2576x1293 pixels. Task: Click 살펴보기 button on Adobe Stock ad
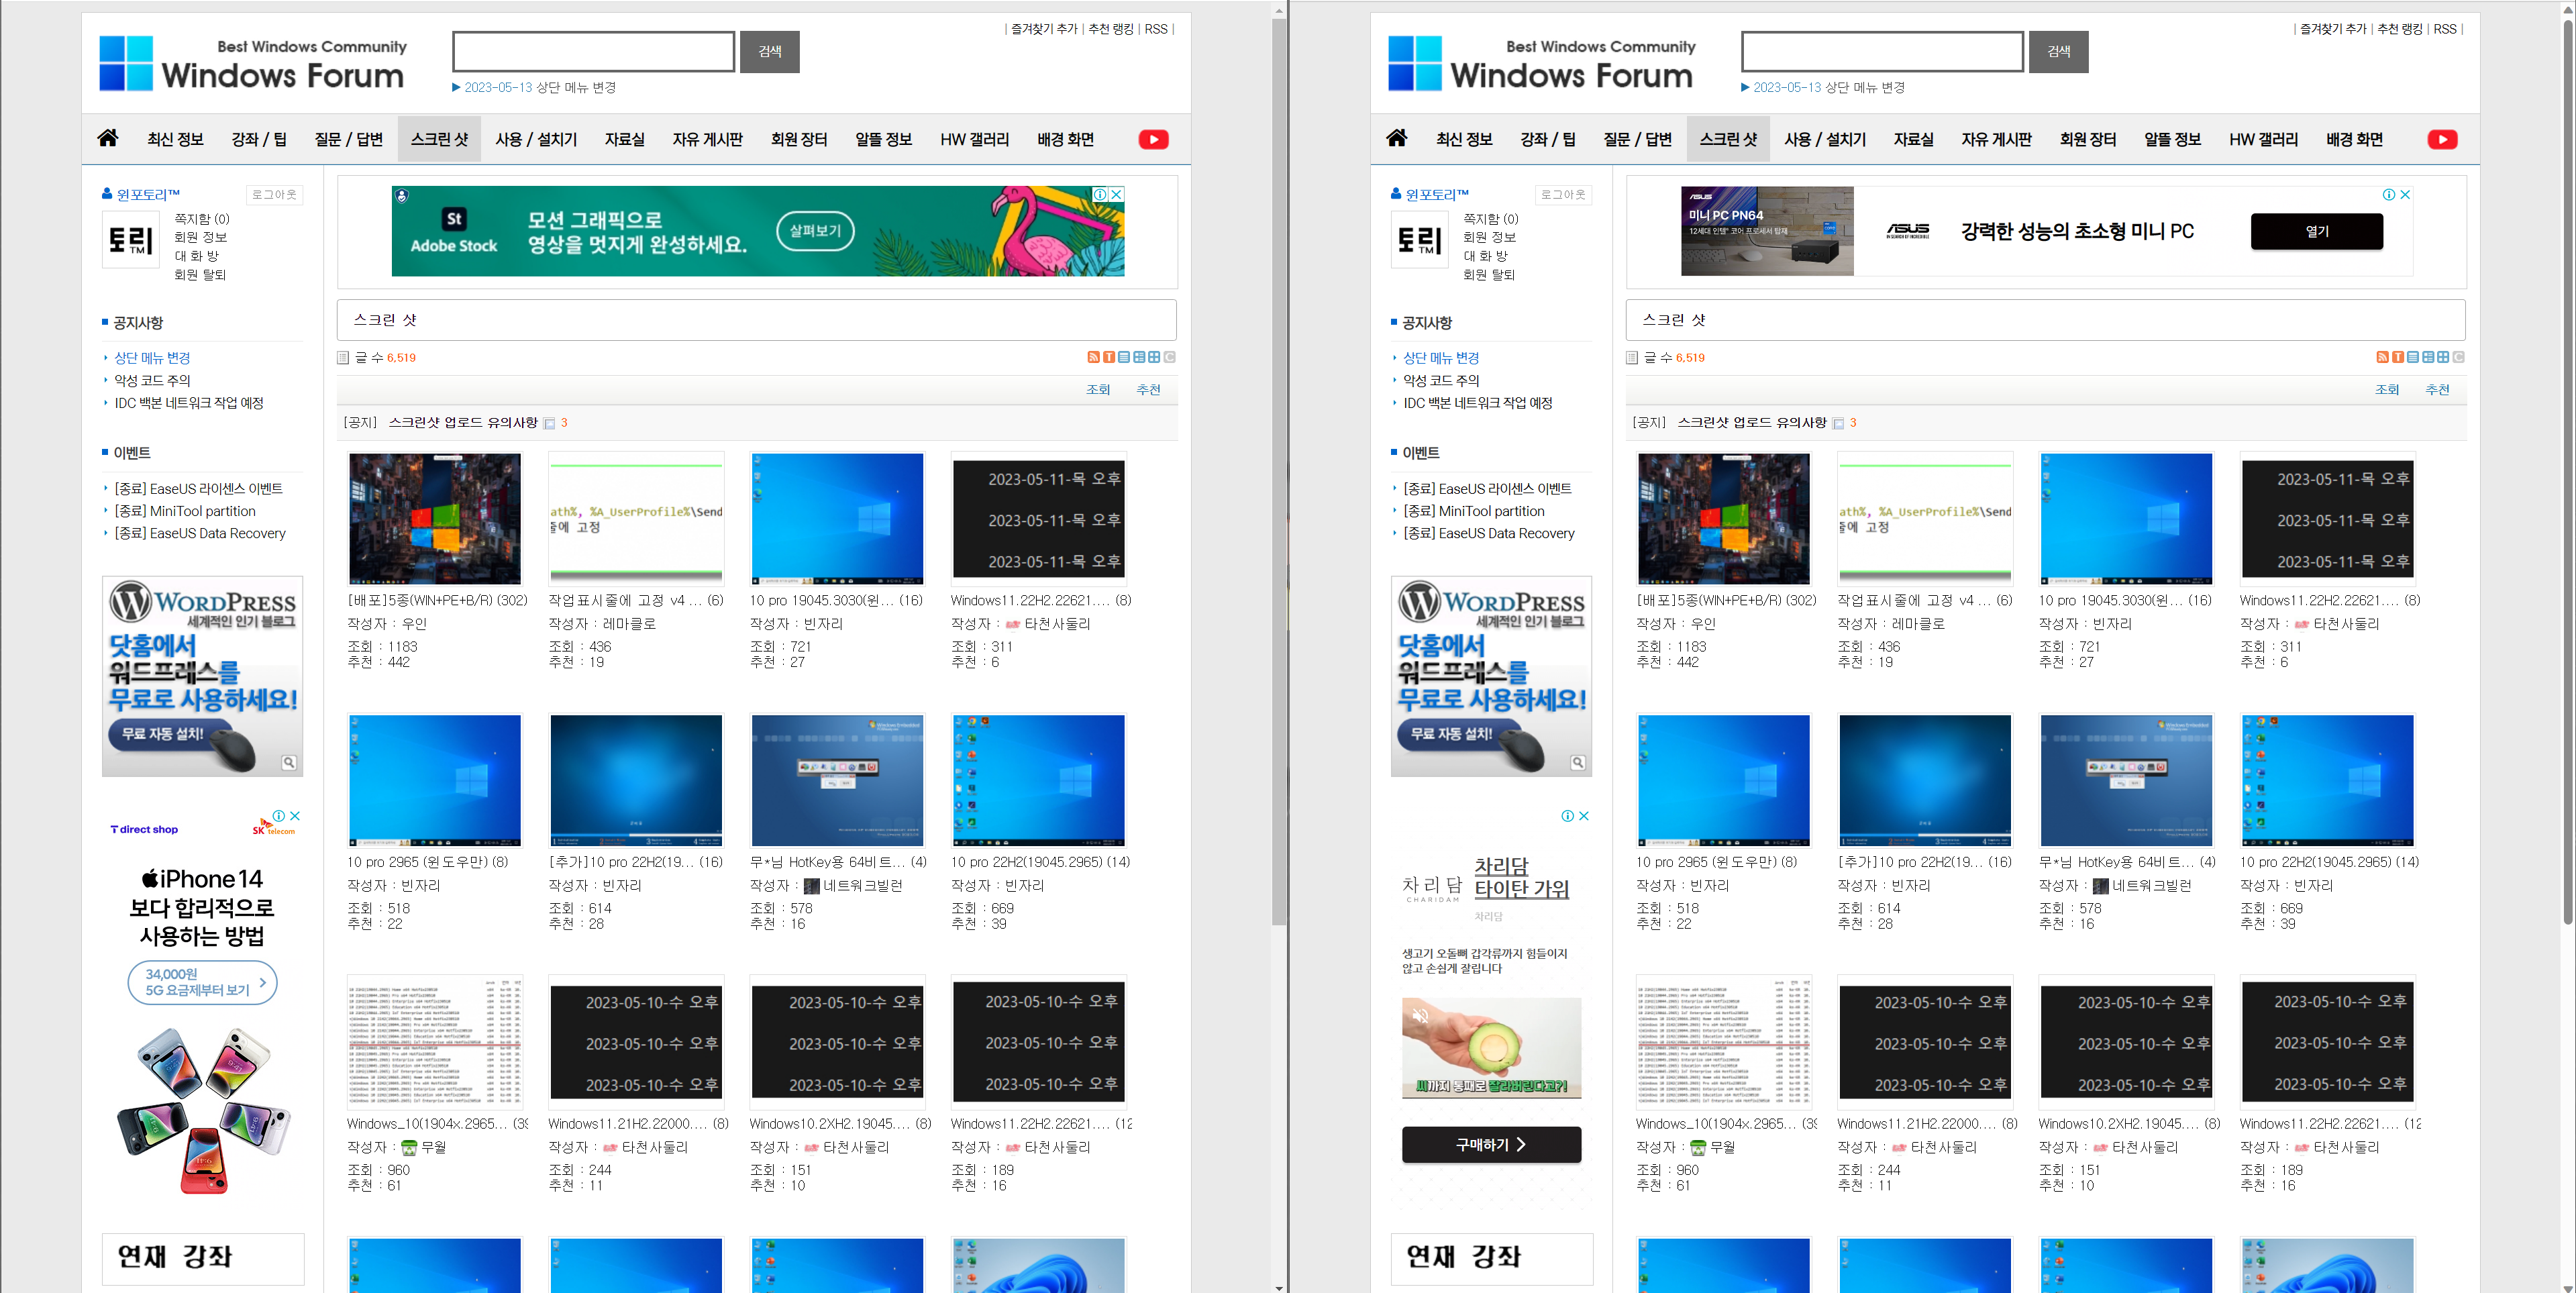click(x=815, y=231)
